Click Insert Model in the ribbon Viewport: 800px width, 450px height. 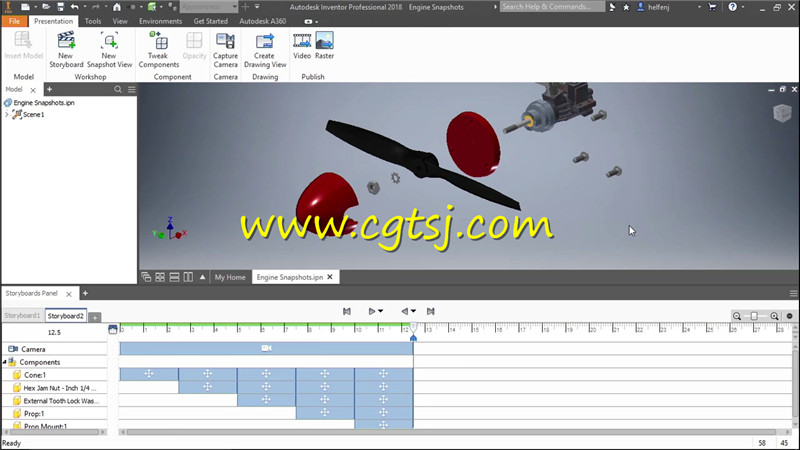(23, 46)
